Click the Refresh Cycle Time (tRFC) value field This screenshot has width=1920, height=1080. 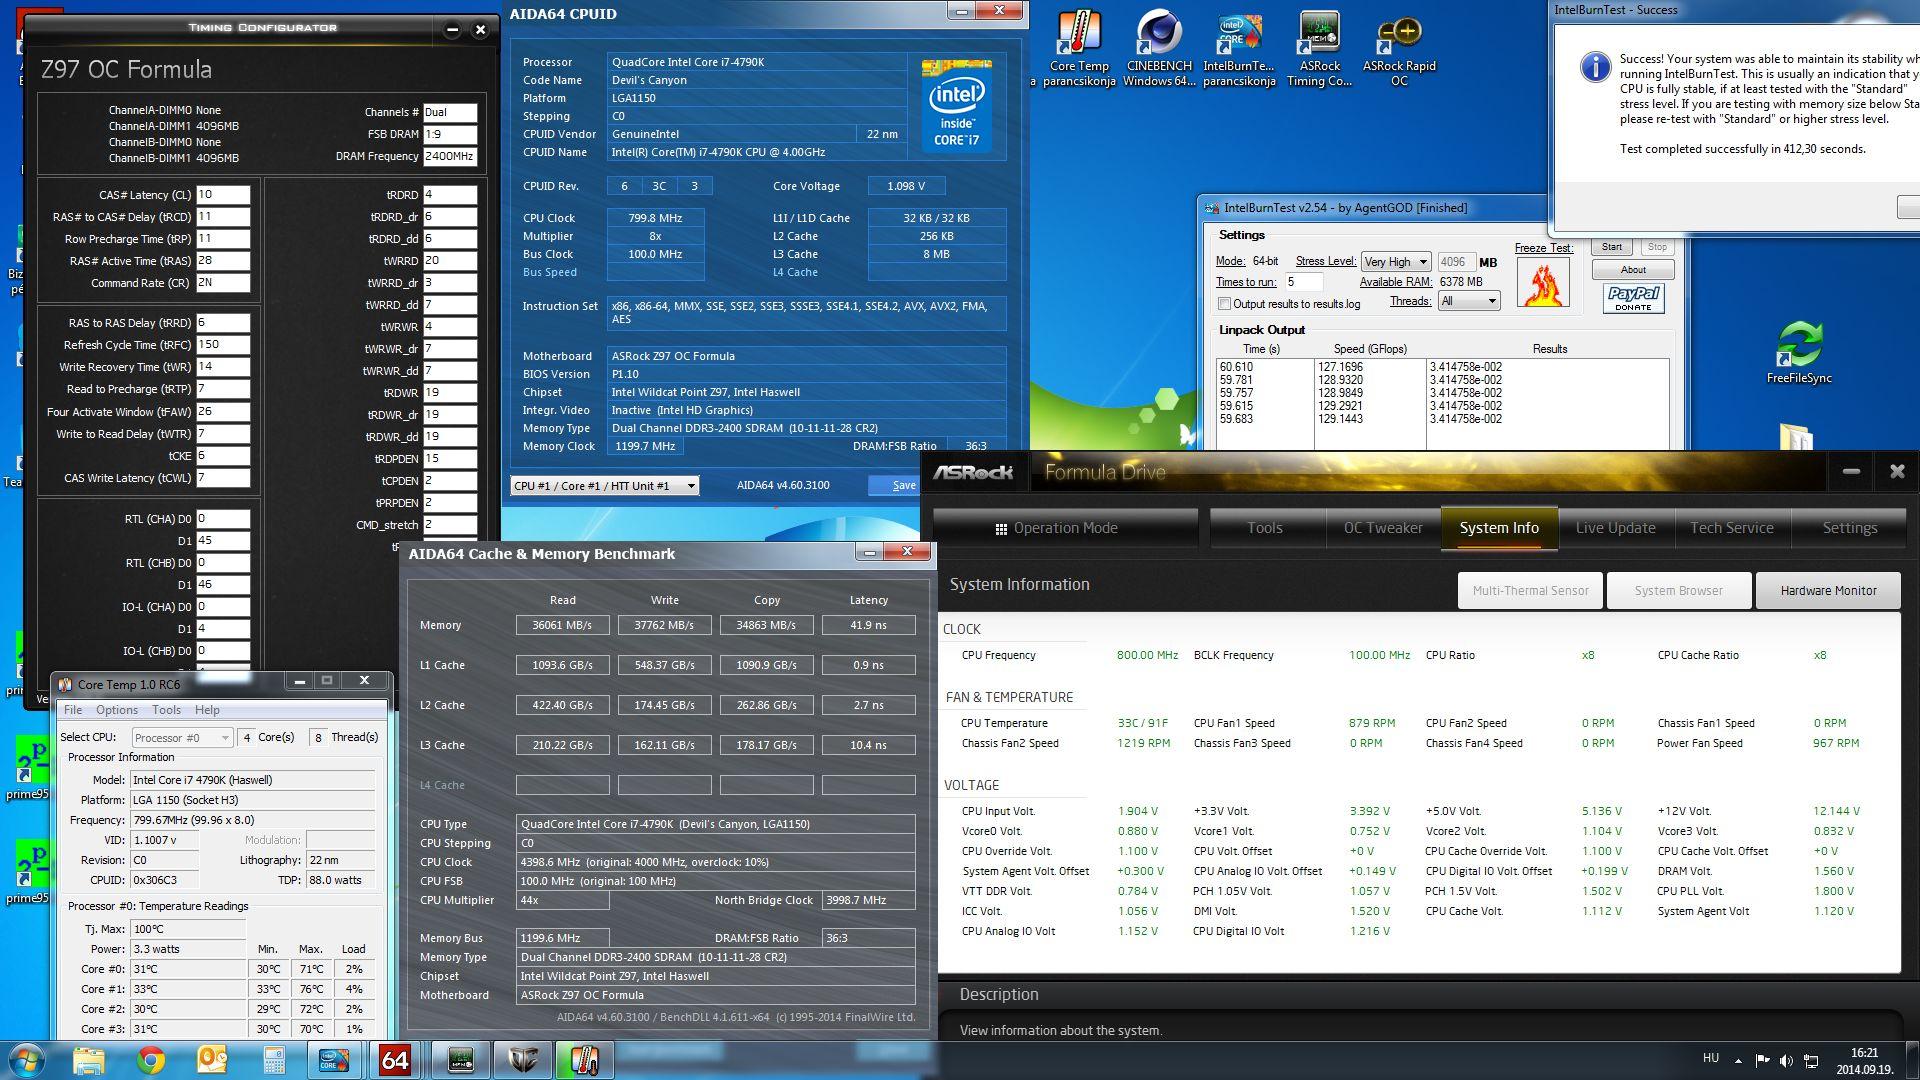point(222,345)
